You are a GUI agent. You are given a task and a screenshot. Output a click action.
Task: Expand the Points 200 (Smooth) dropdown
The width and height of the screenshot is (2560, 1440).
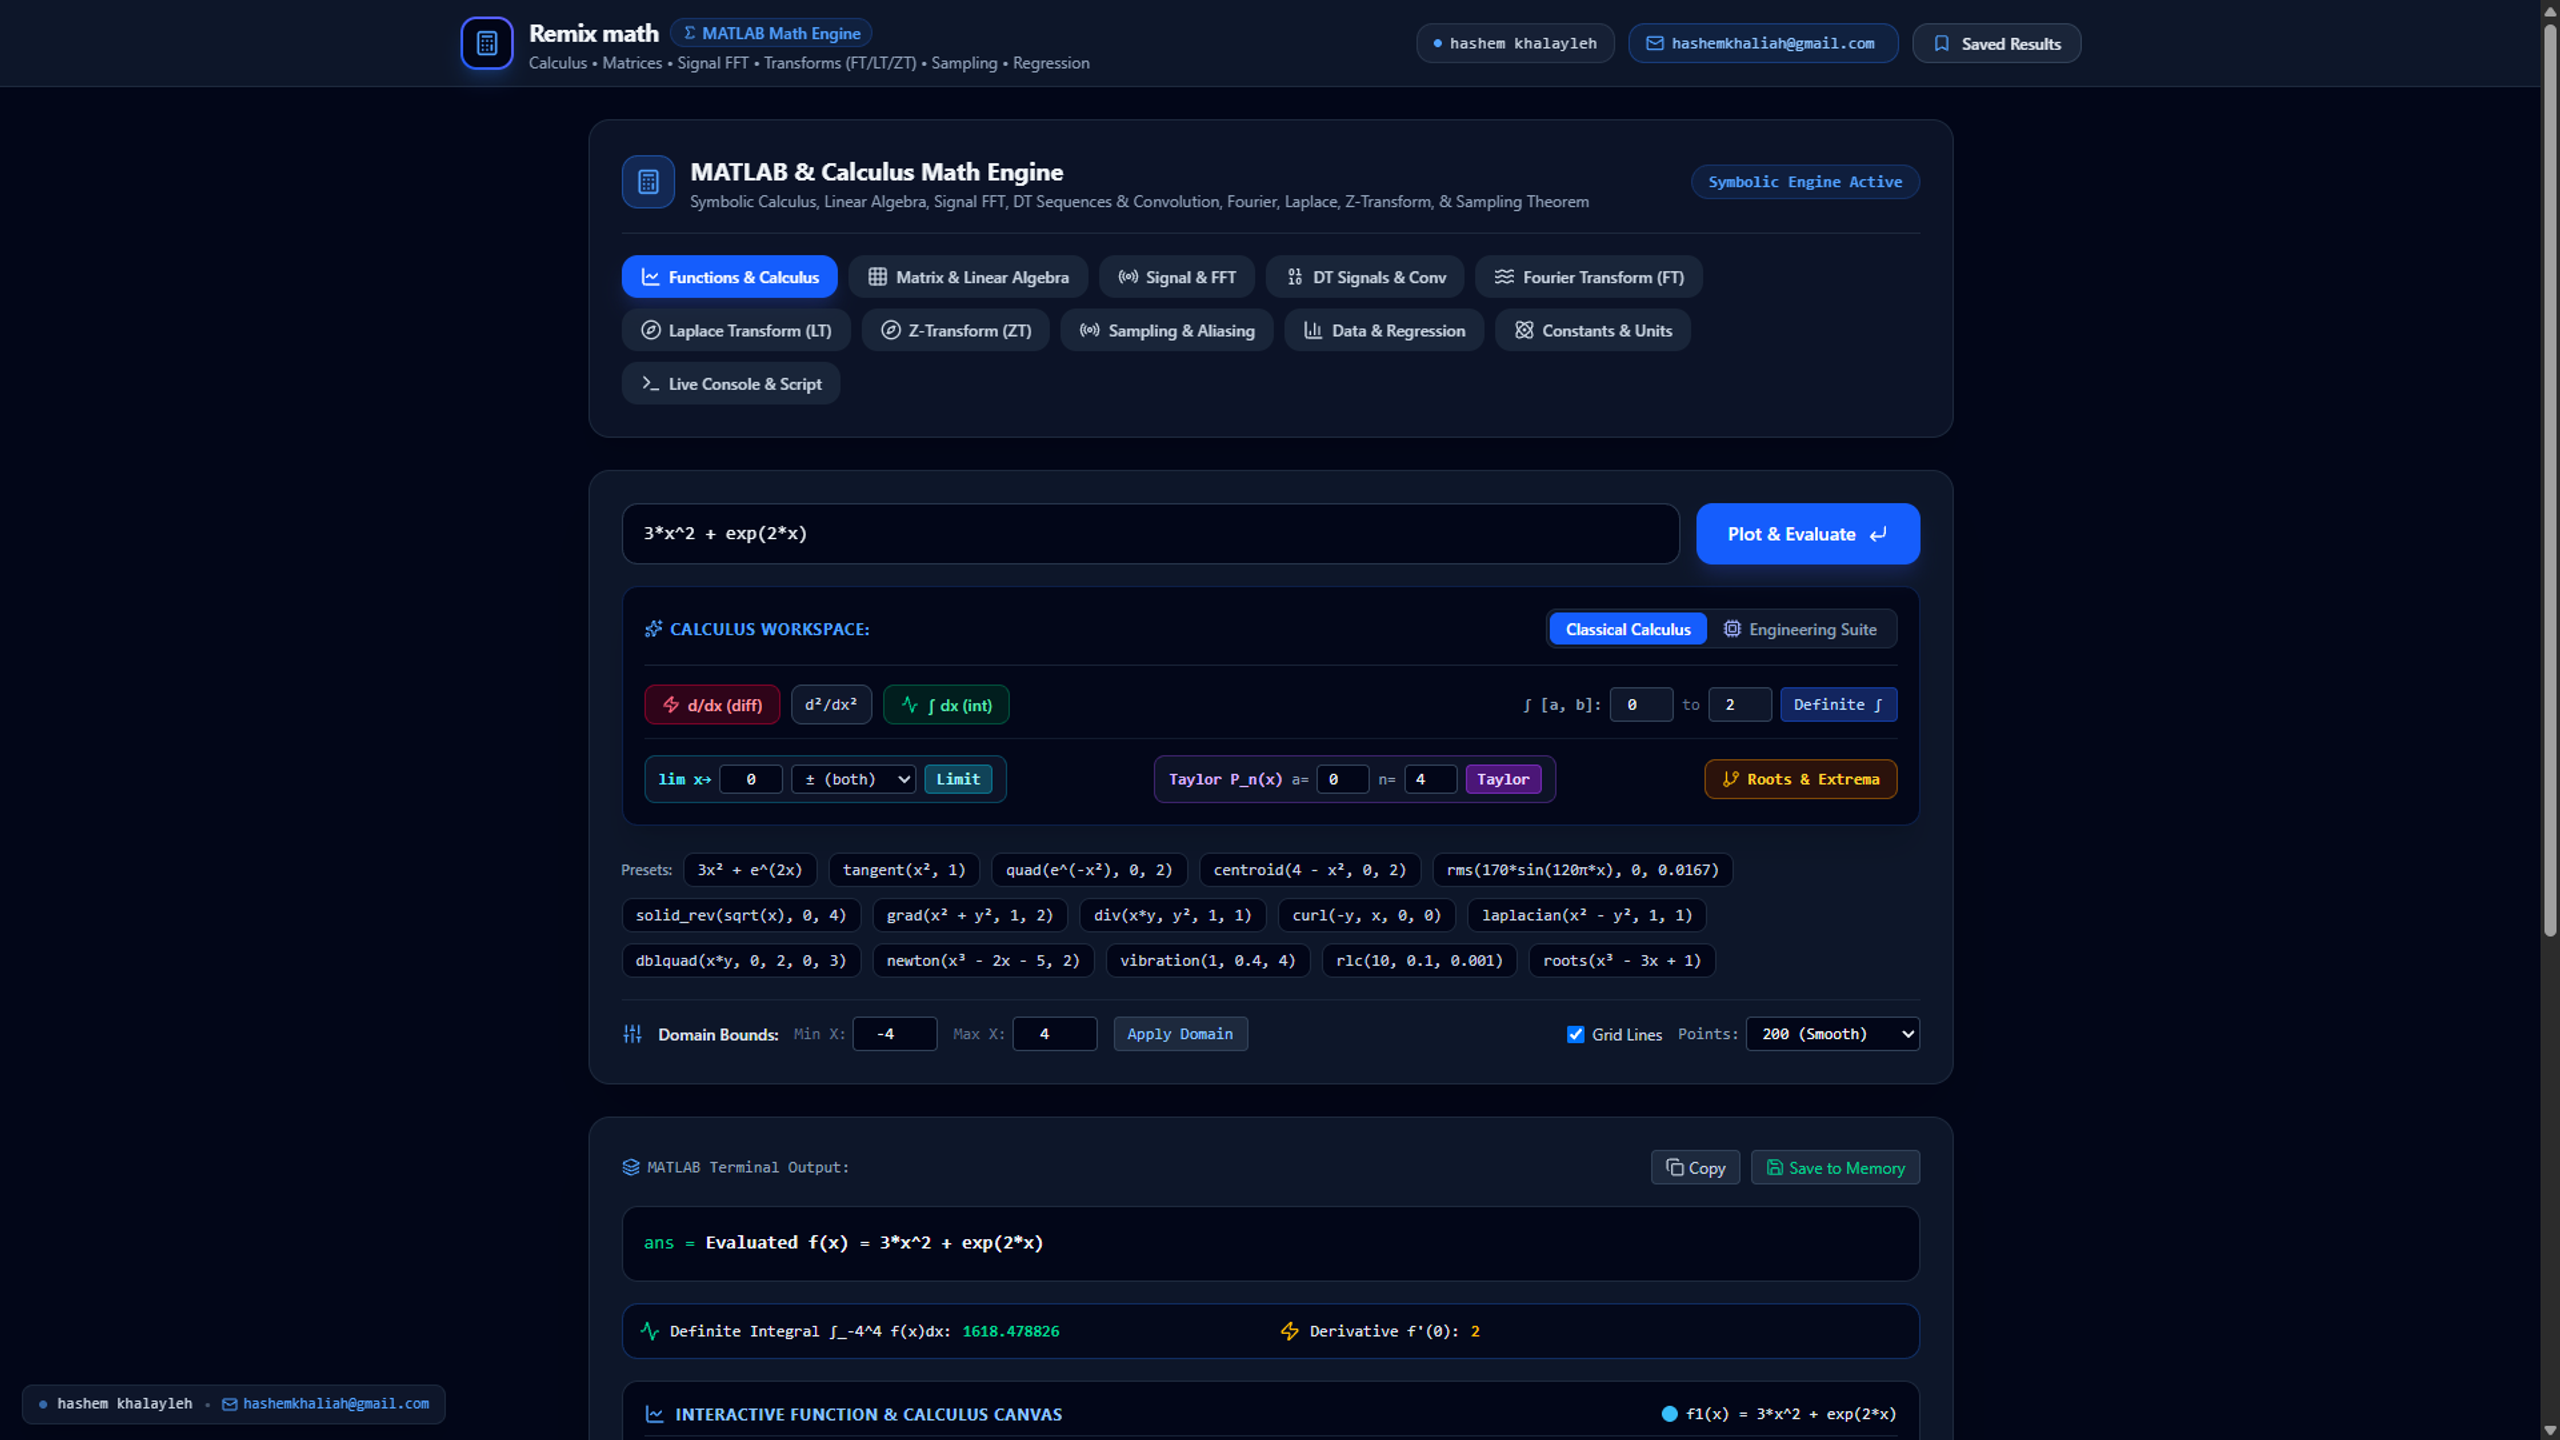pos(1832,1034)
